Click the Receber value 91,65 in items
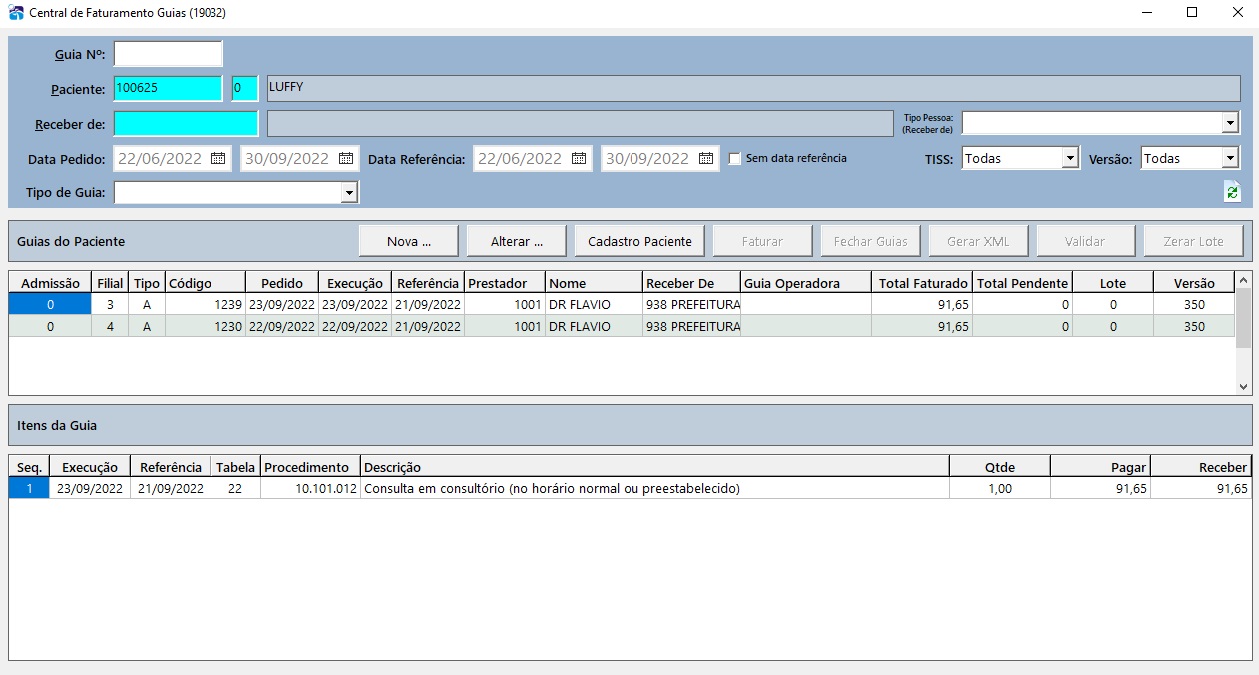 1200,488
